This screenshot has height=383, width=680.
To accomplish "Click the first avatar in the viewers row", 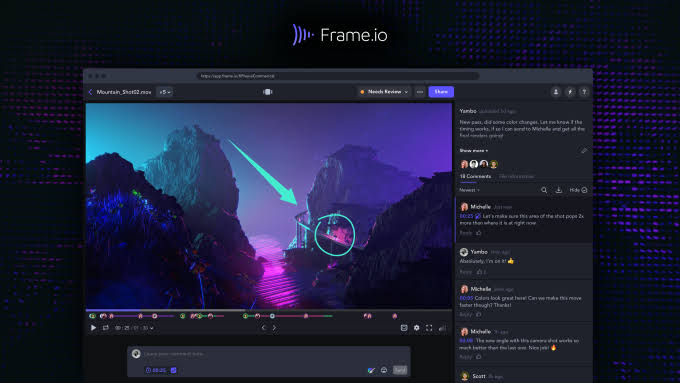I will pos(464,164).
